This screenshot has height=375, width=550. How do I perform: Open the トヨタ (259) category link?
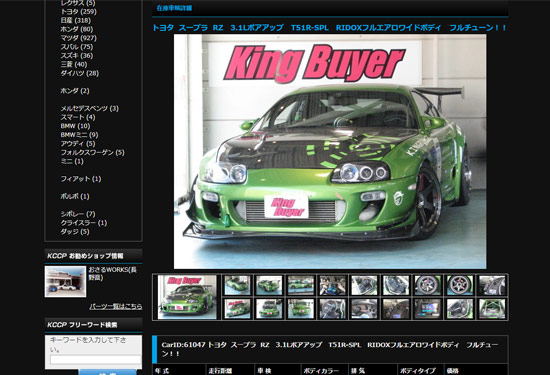pyautogui.click(x=79, y=12)
